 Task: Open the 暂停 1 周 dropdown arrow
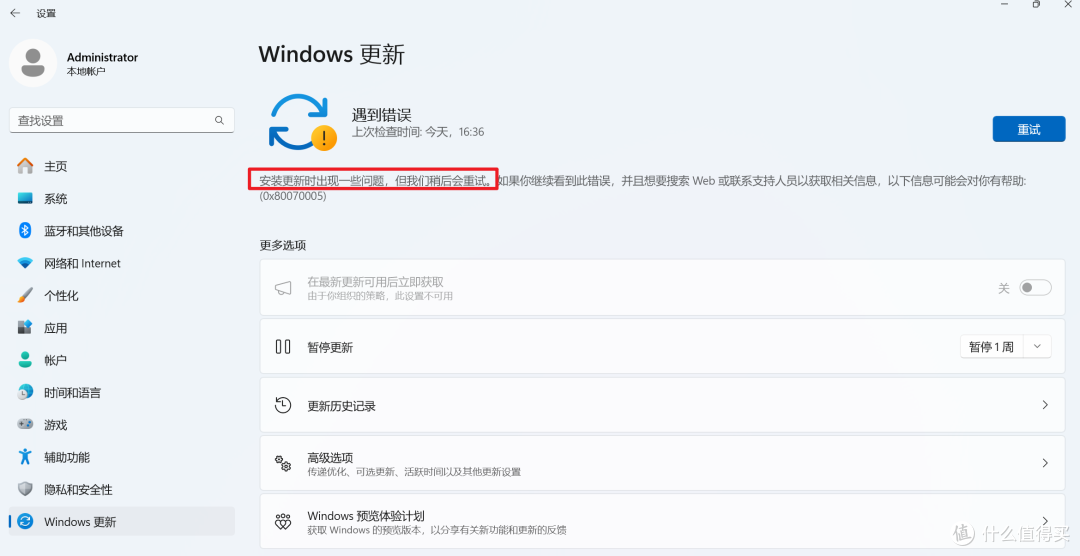[1037, 347]
